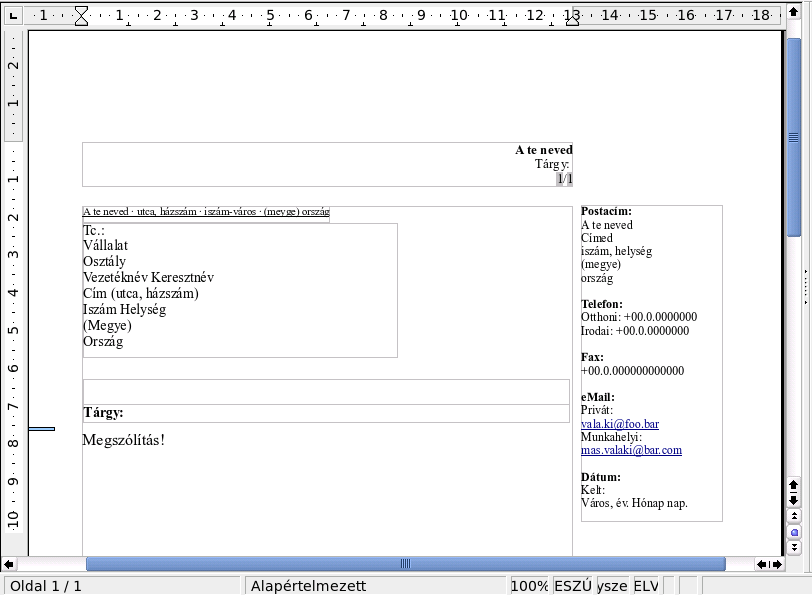Click the scroll-left arrow at the left end of the horizontal scrollbar
The width and height of the screenshot is (812, 595).
click(x=9, y=564)
